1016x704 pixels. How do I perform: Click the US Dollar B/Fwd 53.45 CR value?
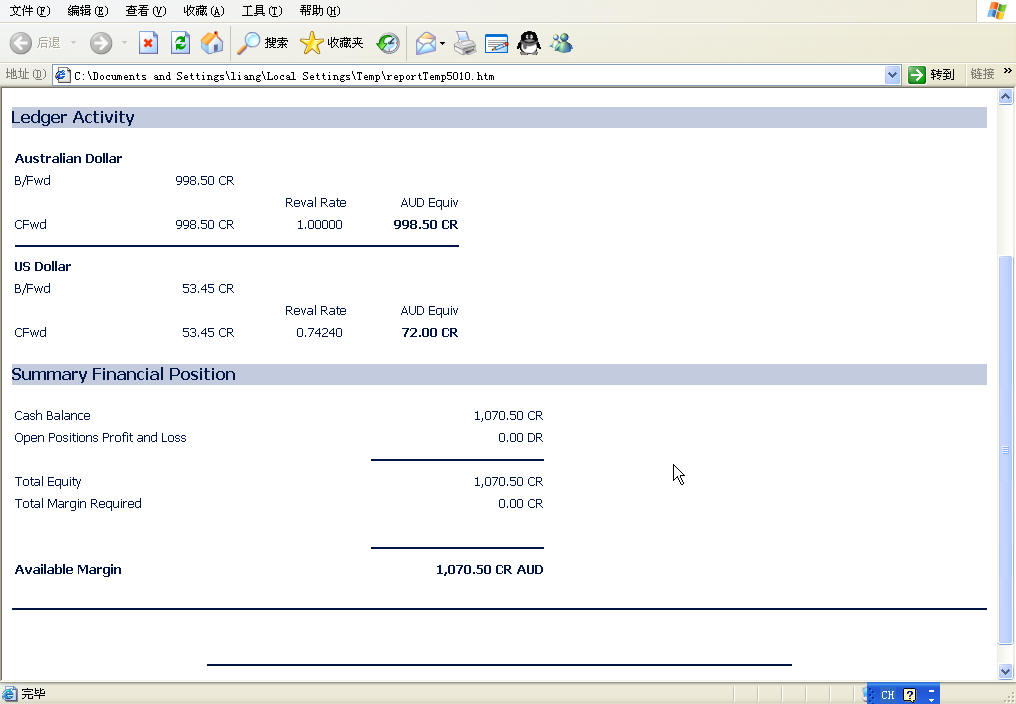click(x=208, y=288)
